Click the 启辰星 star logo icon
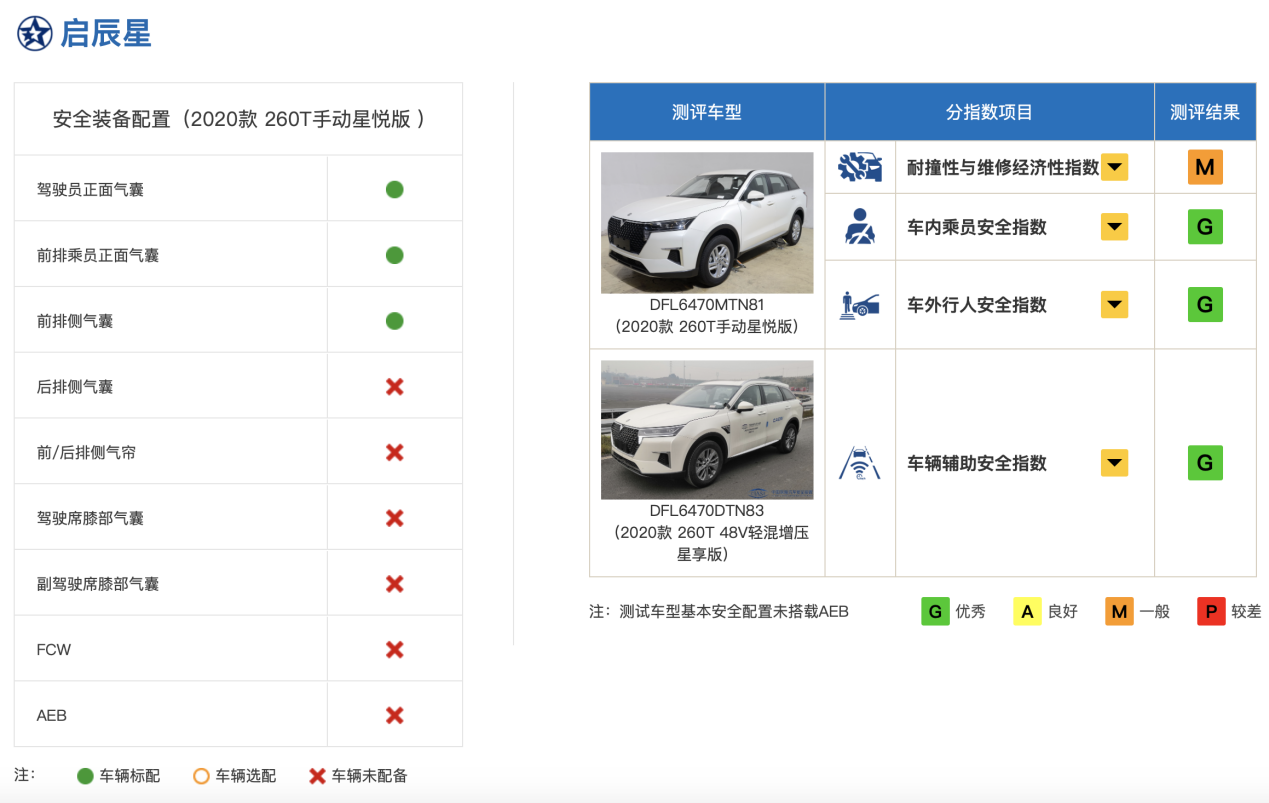1269x803 pixels. 34,33
